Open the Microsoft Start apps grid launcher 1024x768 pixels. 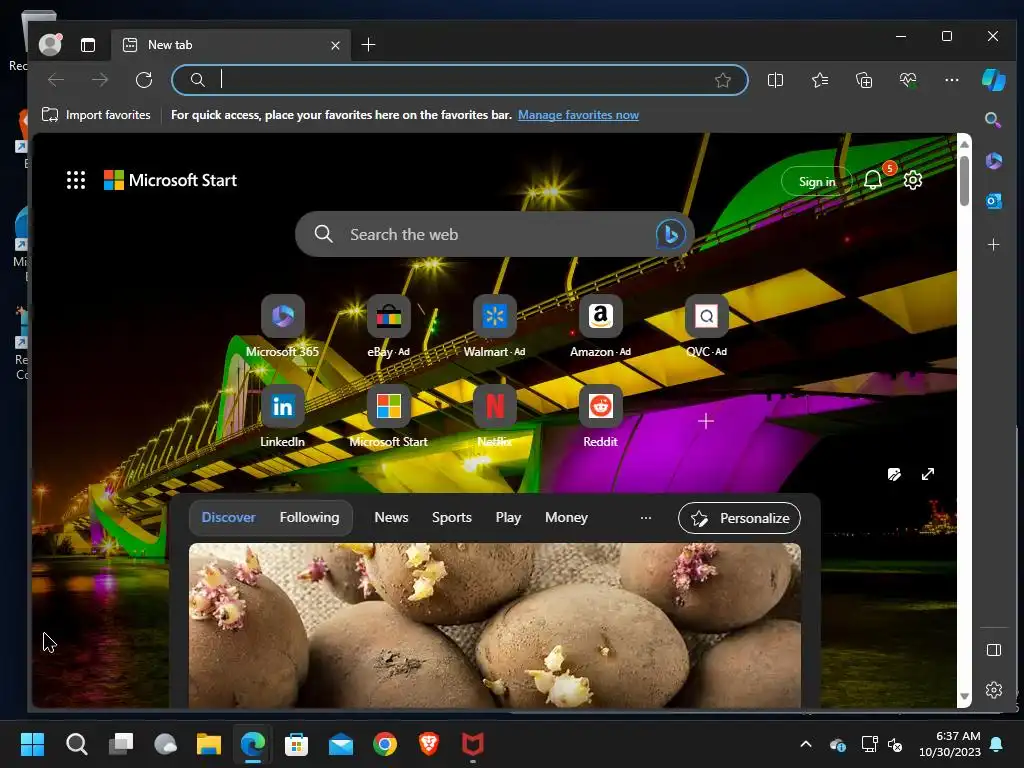pos(76,180)
